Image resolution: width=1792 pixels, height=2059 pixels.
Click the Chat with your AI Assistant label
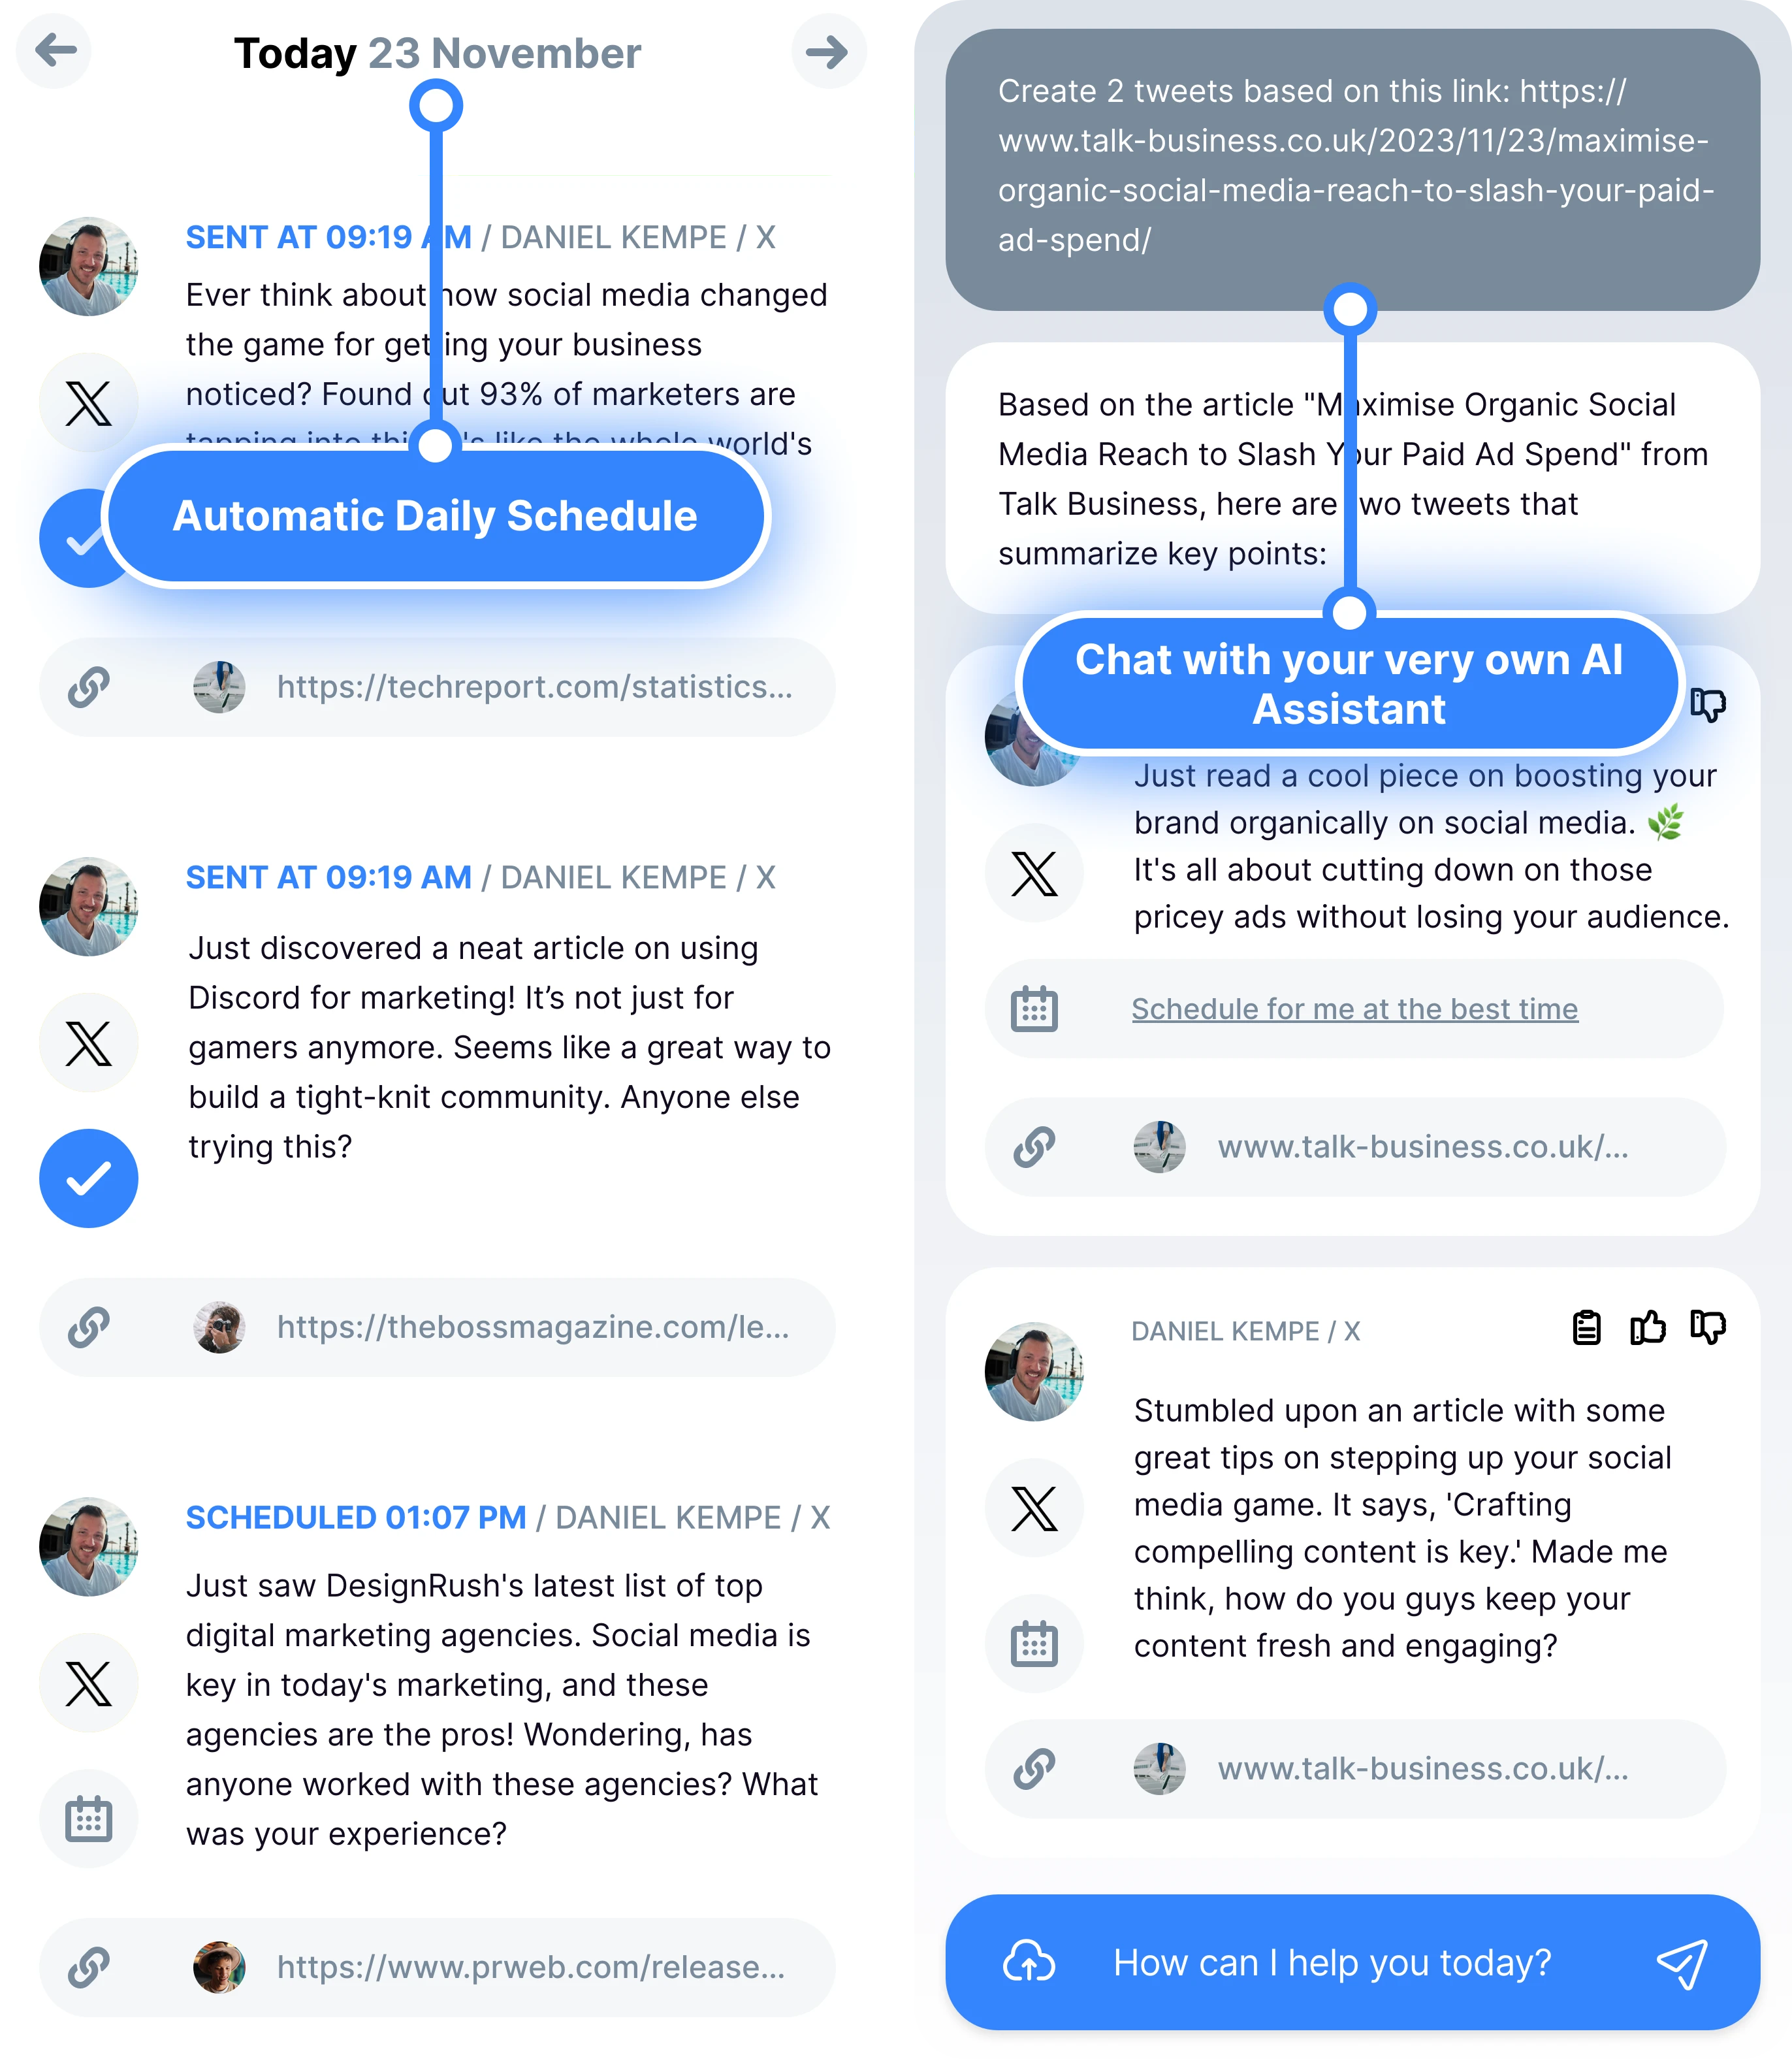point(1349,684)
